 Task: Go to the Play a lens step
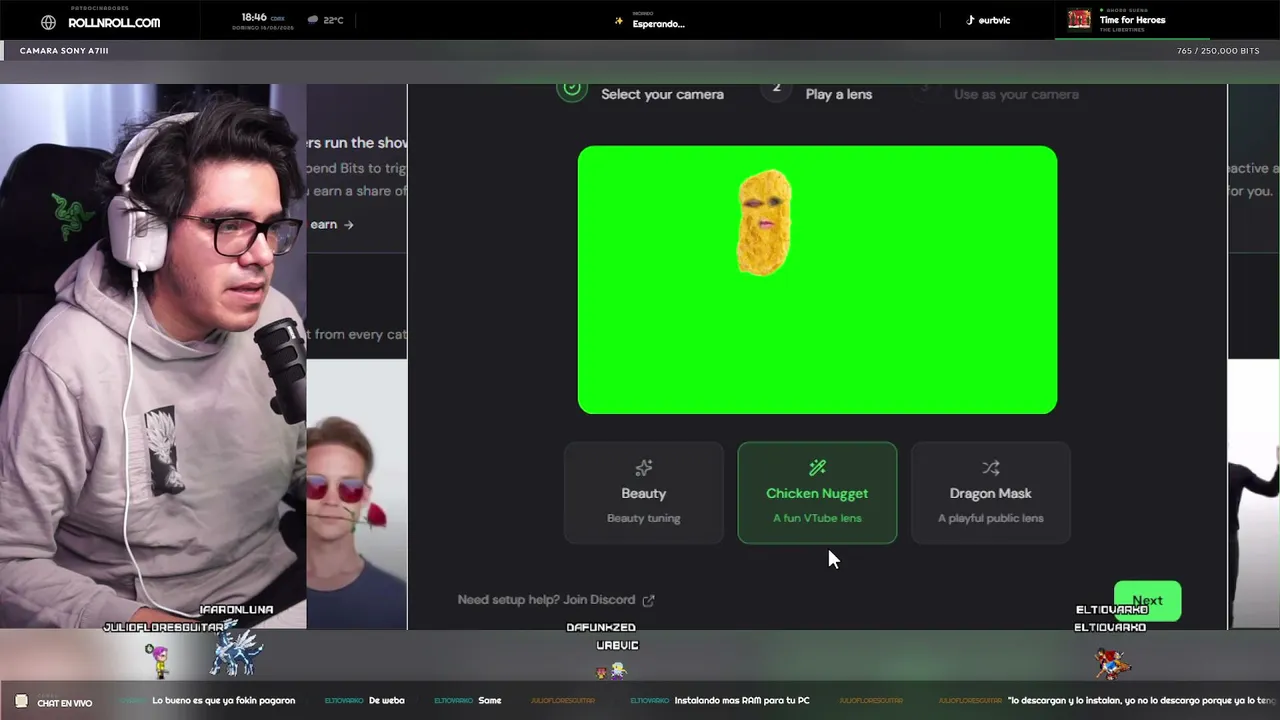838,94
